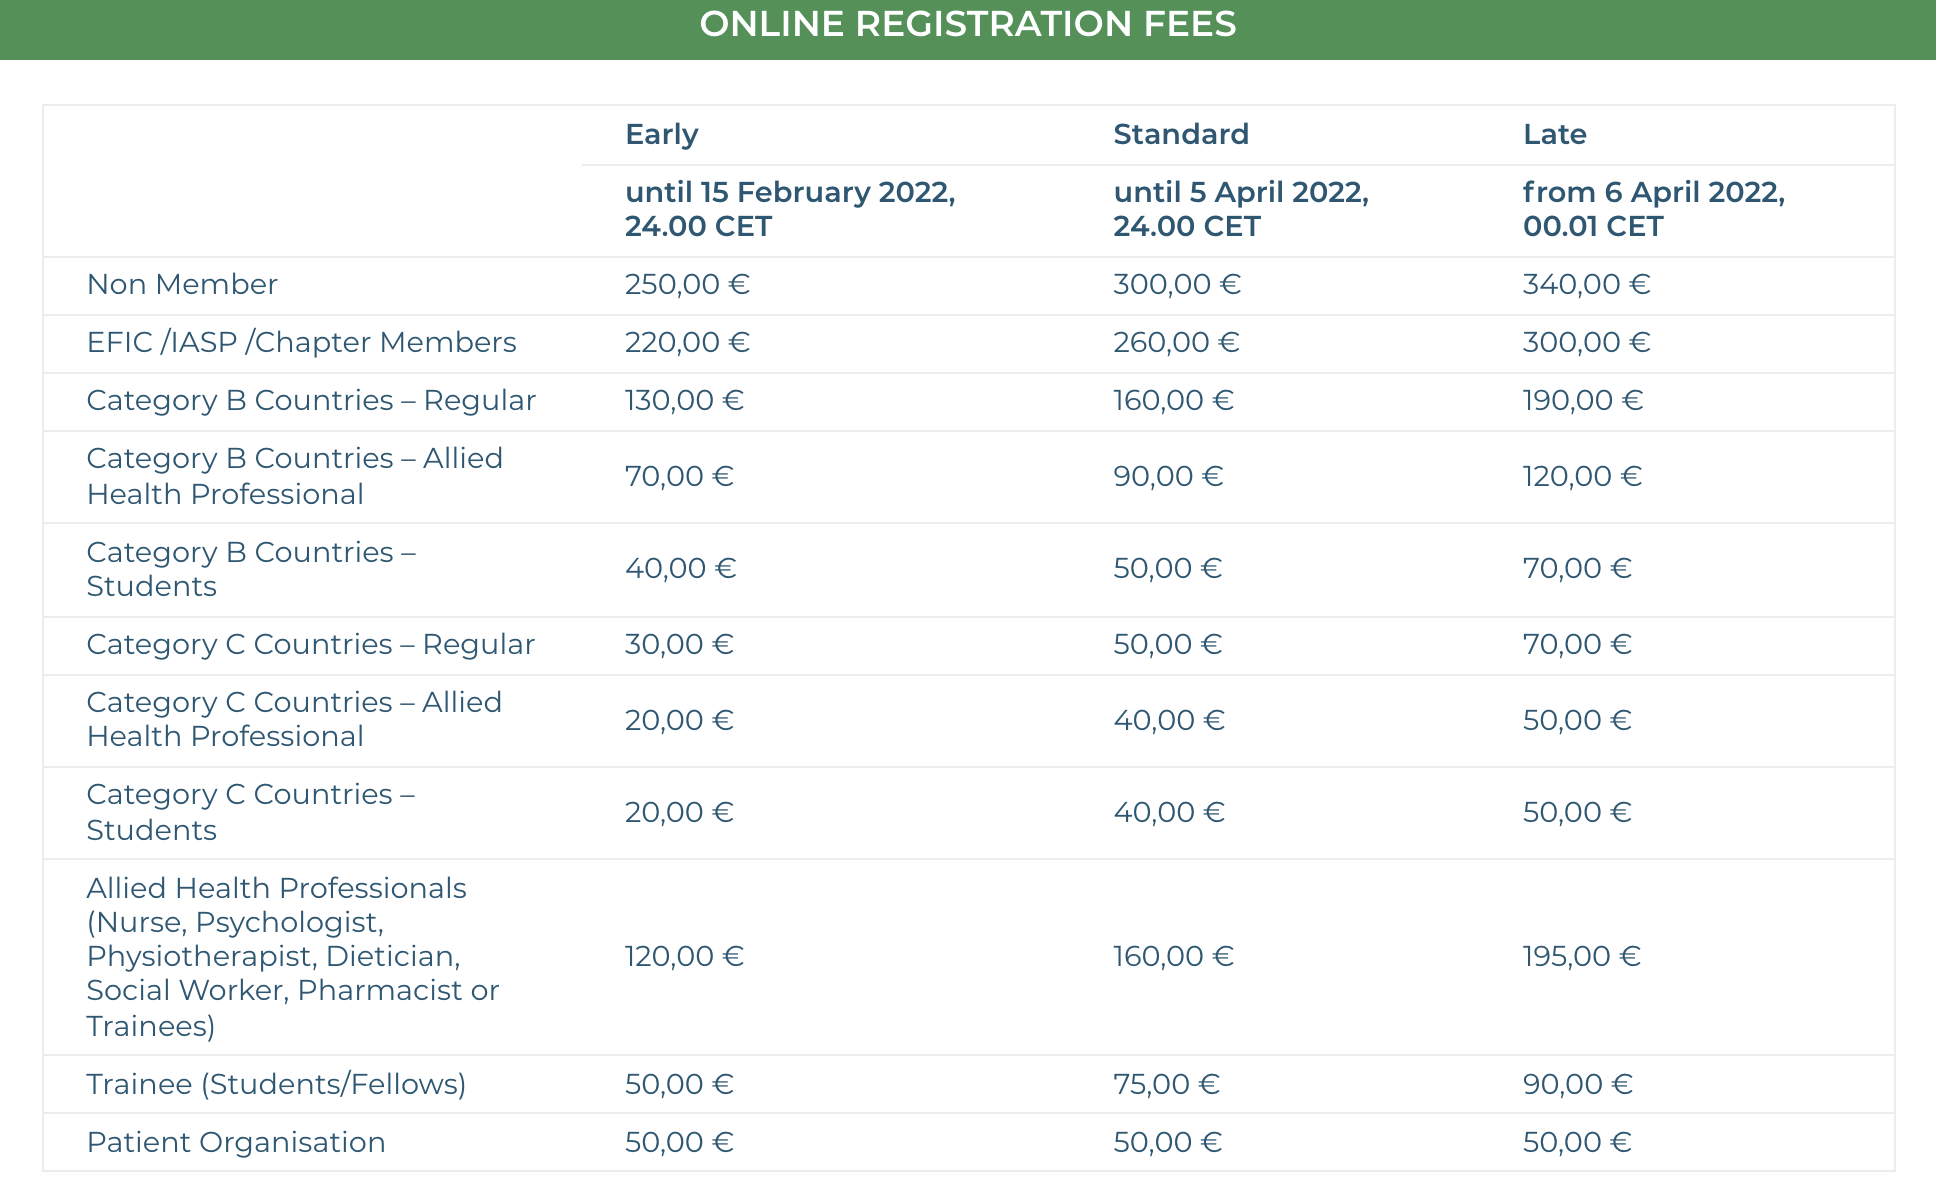Viewport: 1936px width, 1182px height.
Task: Select Category C Countries – Regular label
Action: tap(310, 644)
